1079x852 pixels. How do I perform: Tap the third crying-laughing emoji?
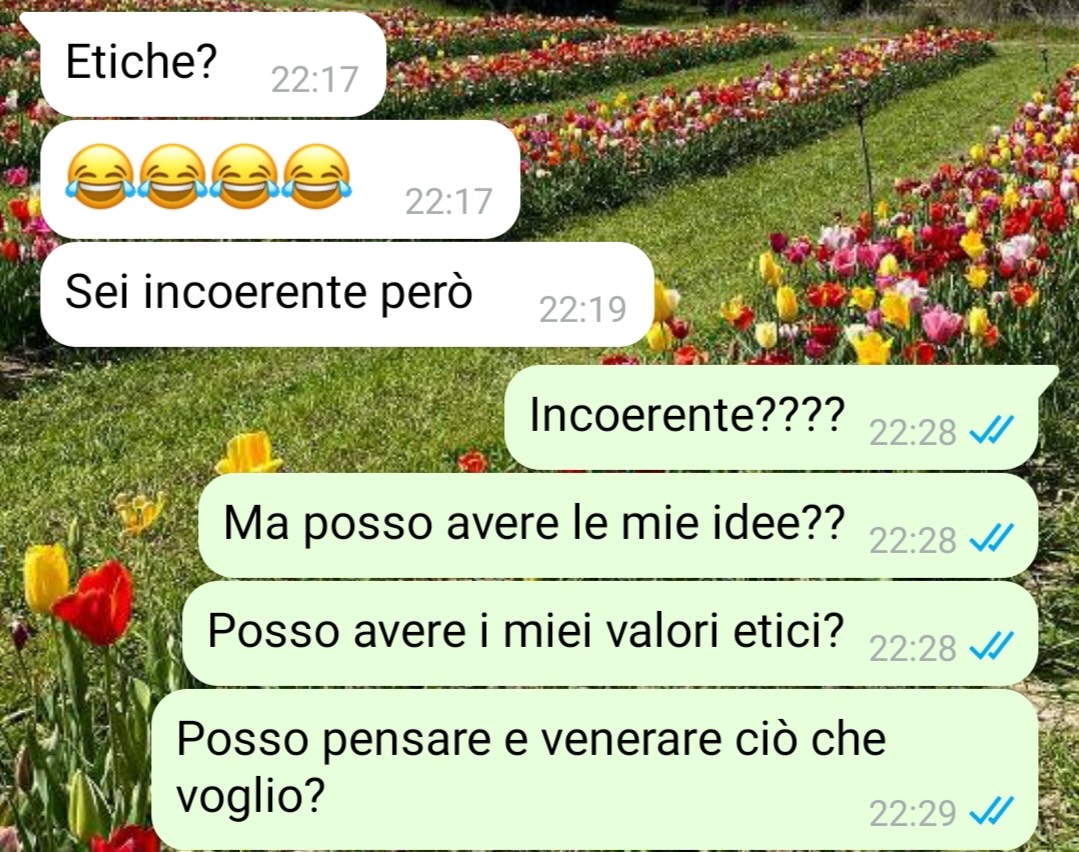[245, 176]
